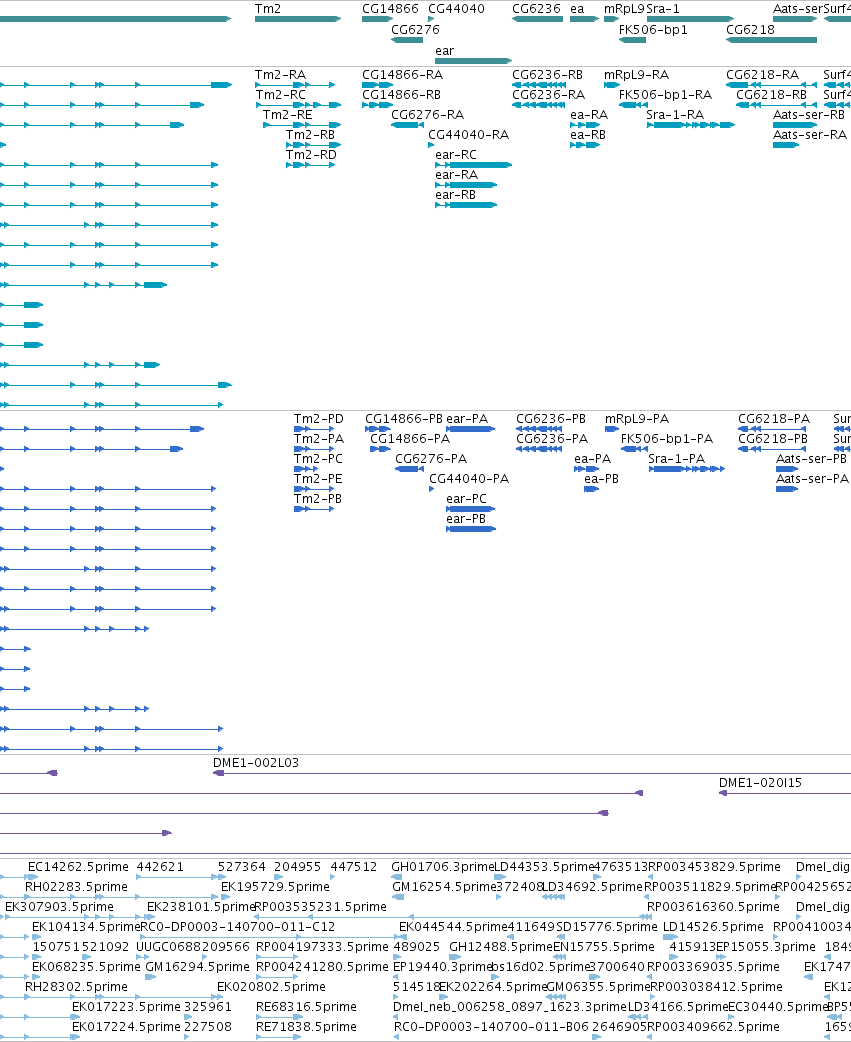Choose the CG6276-PA protein feature
Screen dimensions: 851x1042
coord(410,469)
